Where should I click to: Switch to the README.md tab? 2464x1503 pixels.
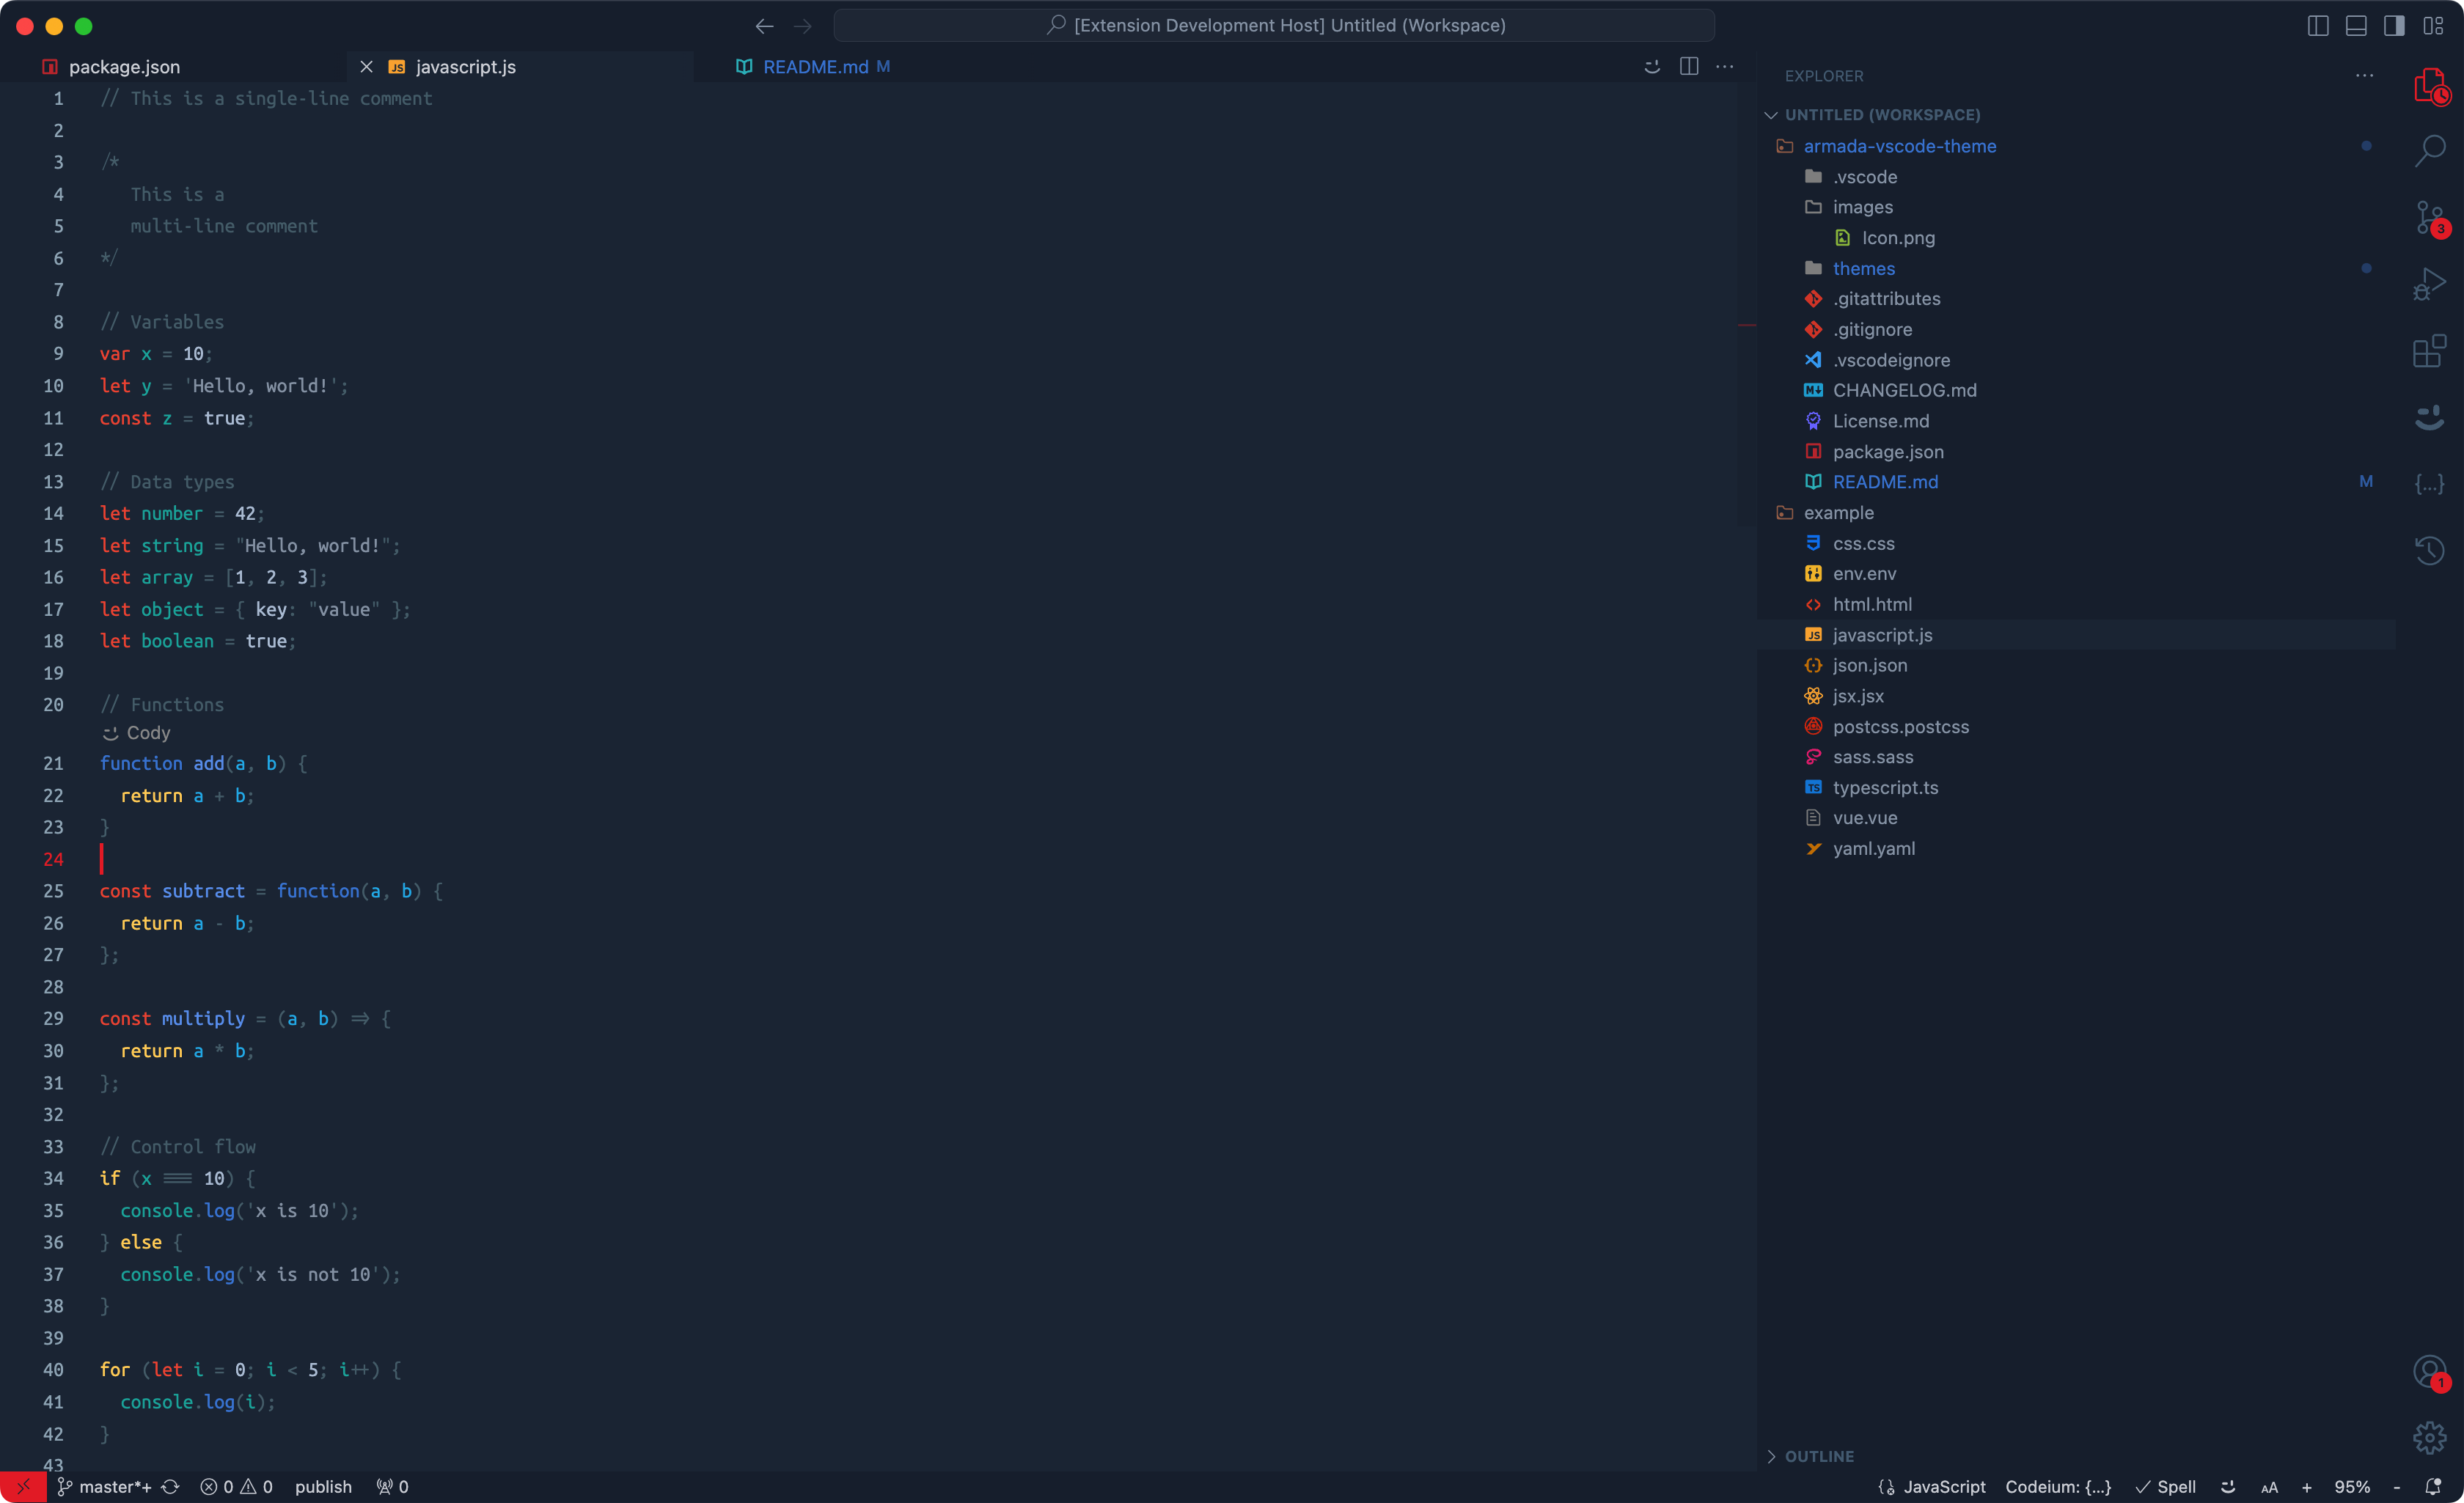coord(815,67)
